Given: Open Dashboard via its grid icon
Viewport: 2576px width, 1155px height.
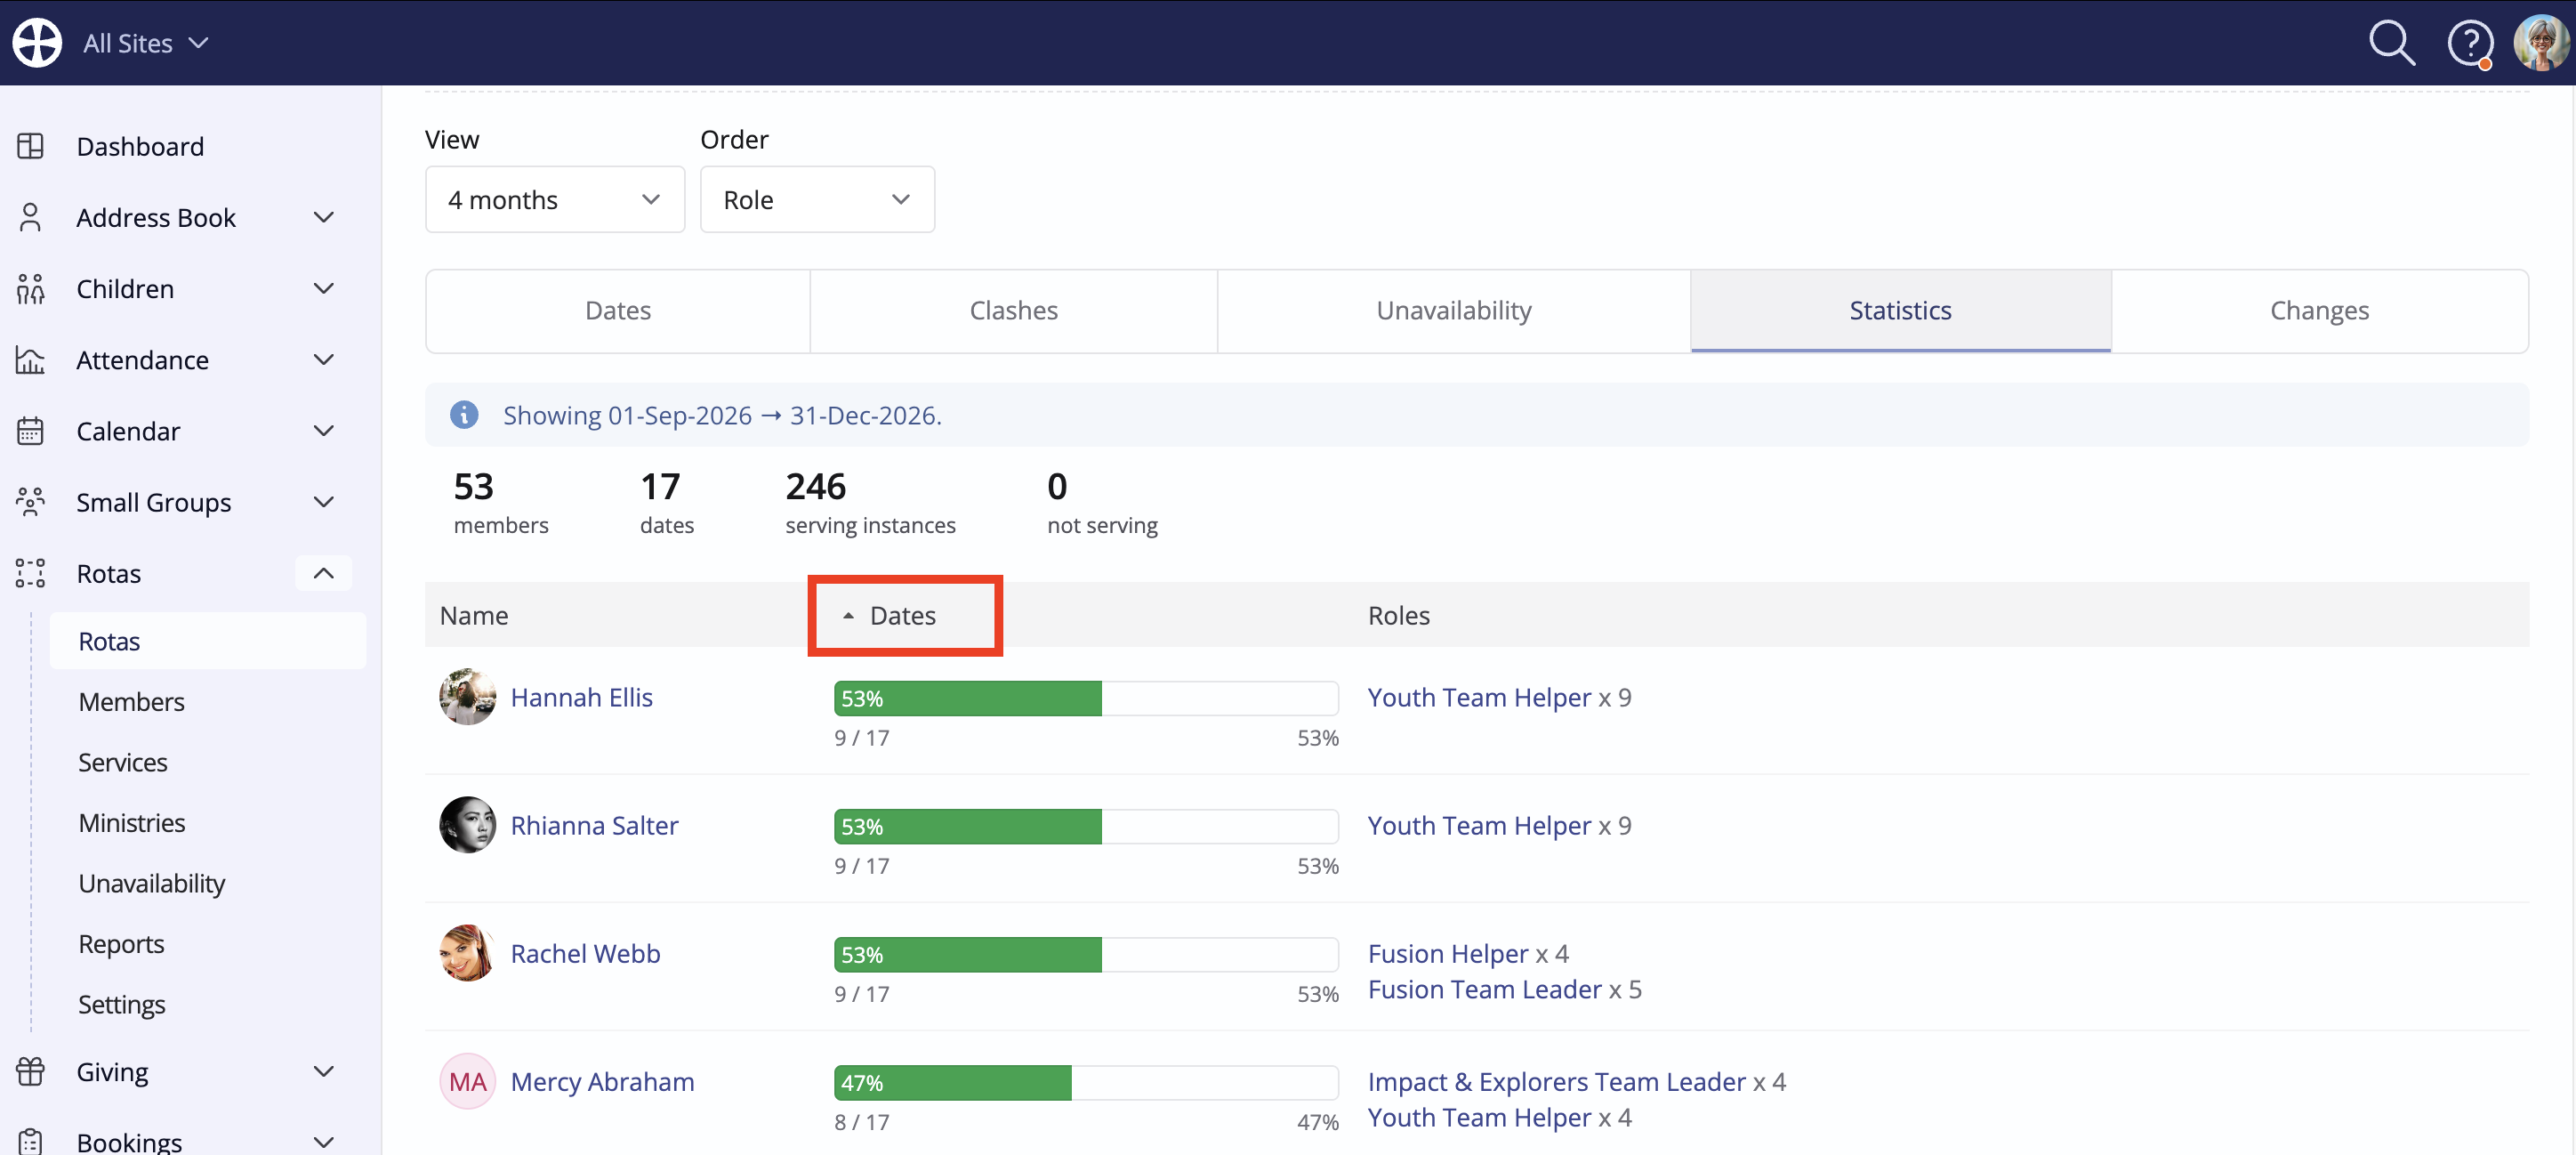Looking at the screenshot, I should click(x=30, y=146).
